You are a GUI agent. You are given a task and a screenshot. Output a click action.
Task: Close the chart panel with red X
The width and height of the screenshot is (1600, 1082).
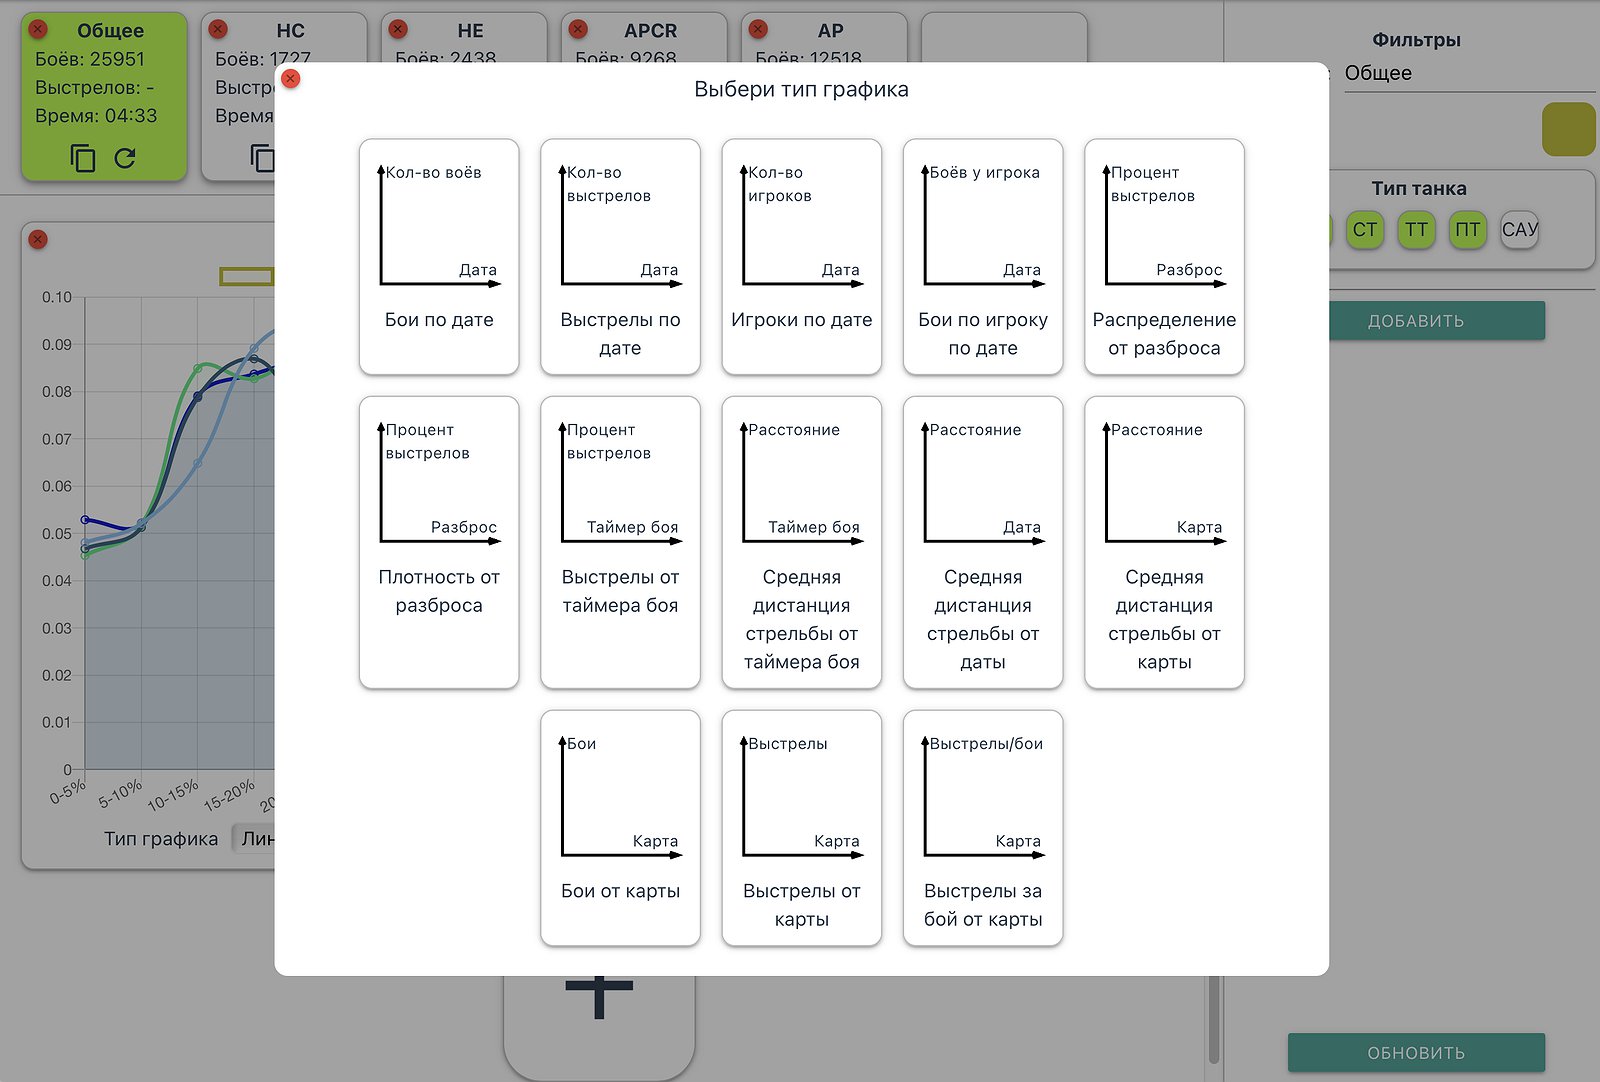38,239
